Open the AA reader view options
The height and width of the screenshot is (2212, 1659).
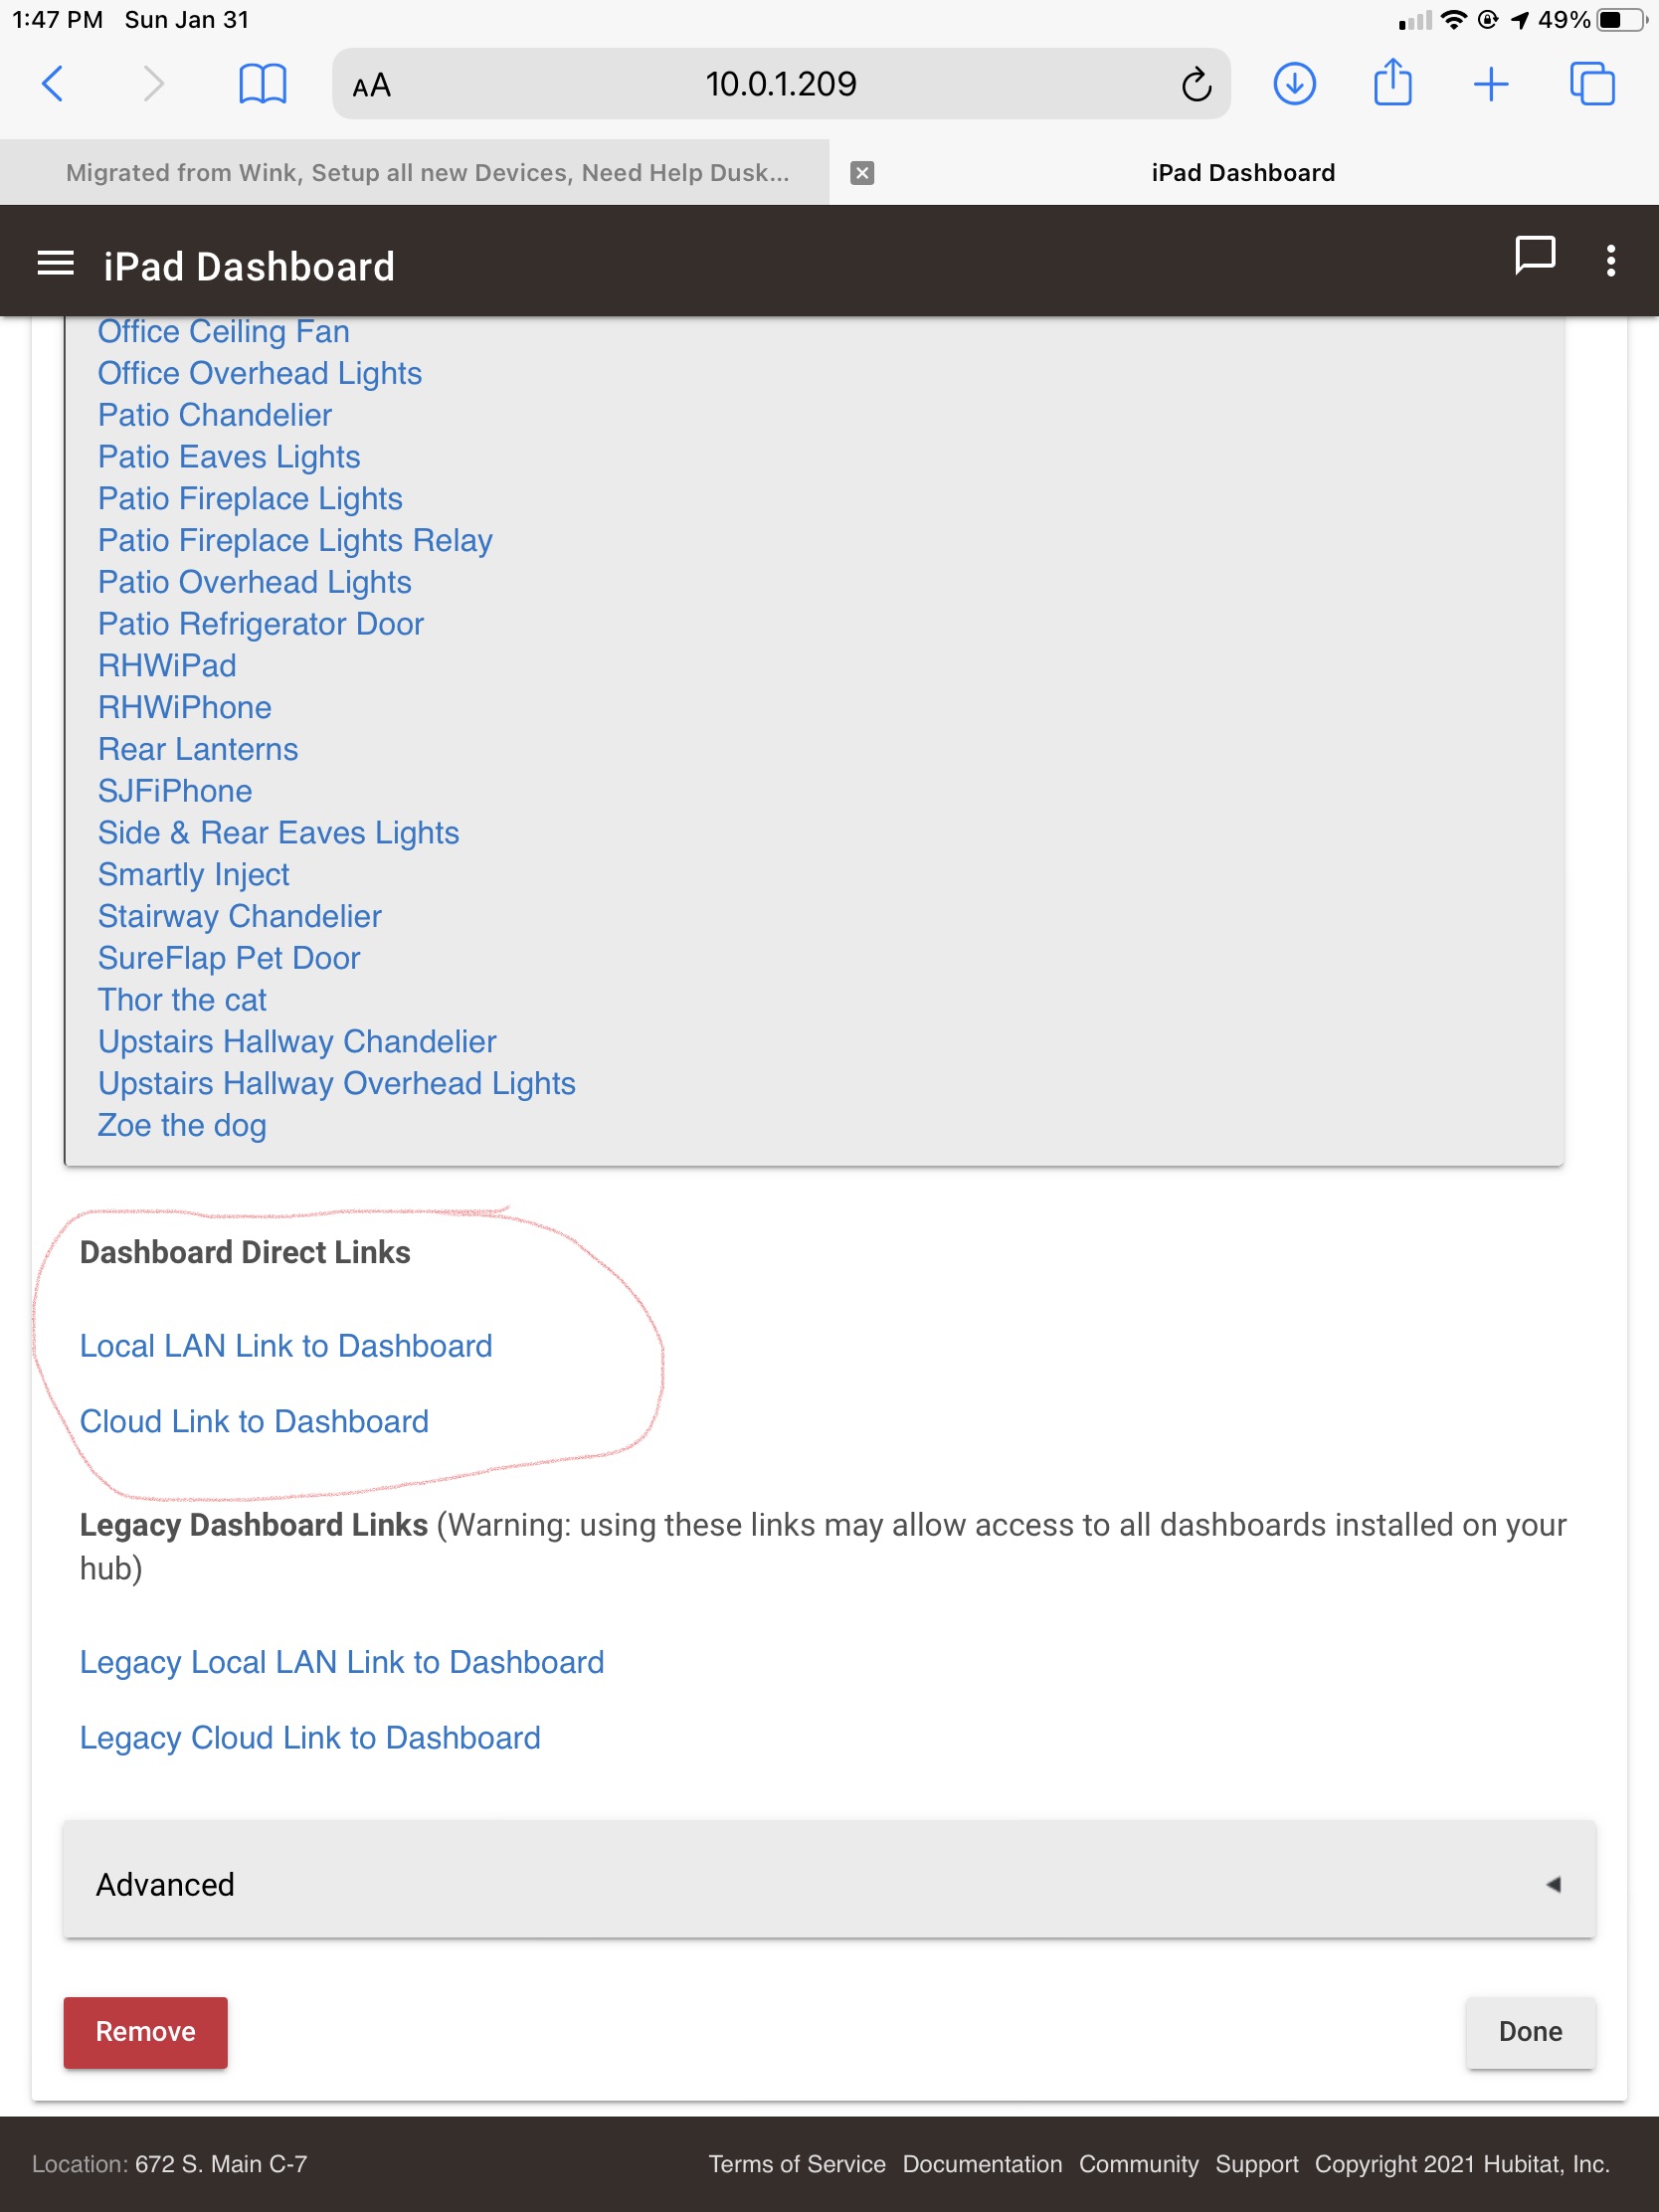coord(371,86)
